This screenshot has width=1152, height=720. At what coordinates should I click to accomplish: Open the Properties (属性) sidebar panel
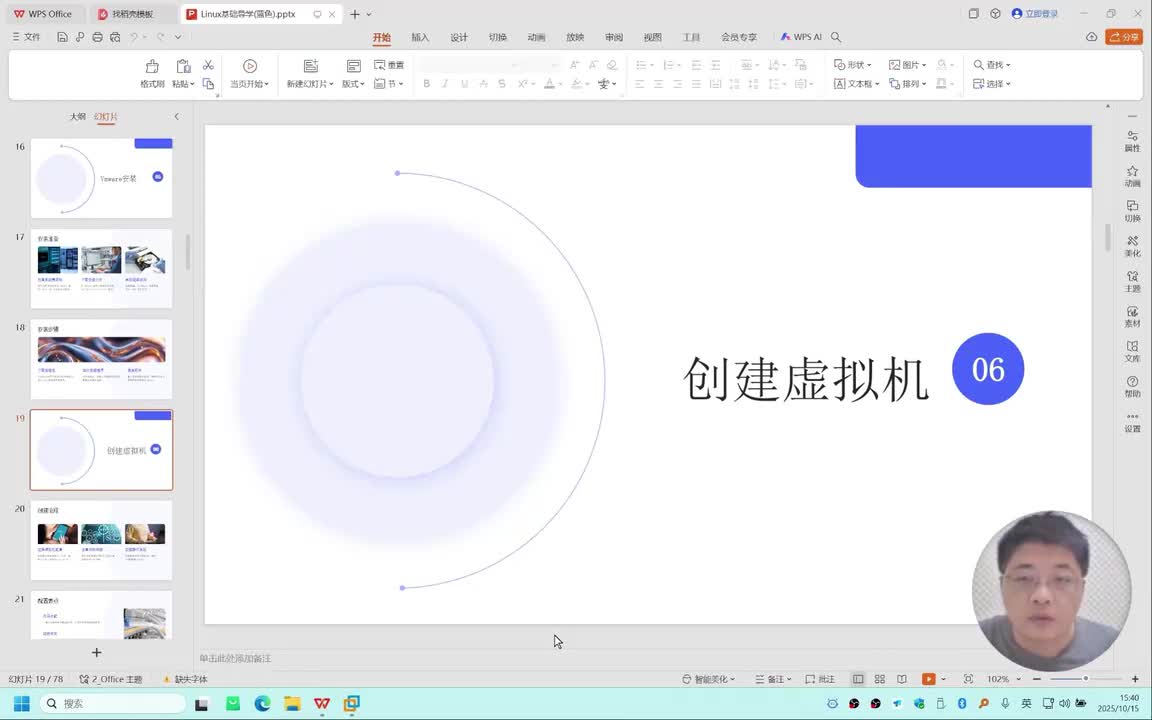click(1132, 141)
